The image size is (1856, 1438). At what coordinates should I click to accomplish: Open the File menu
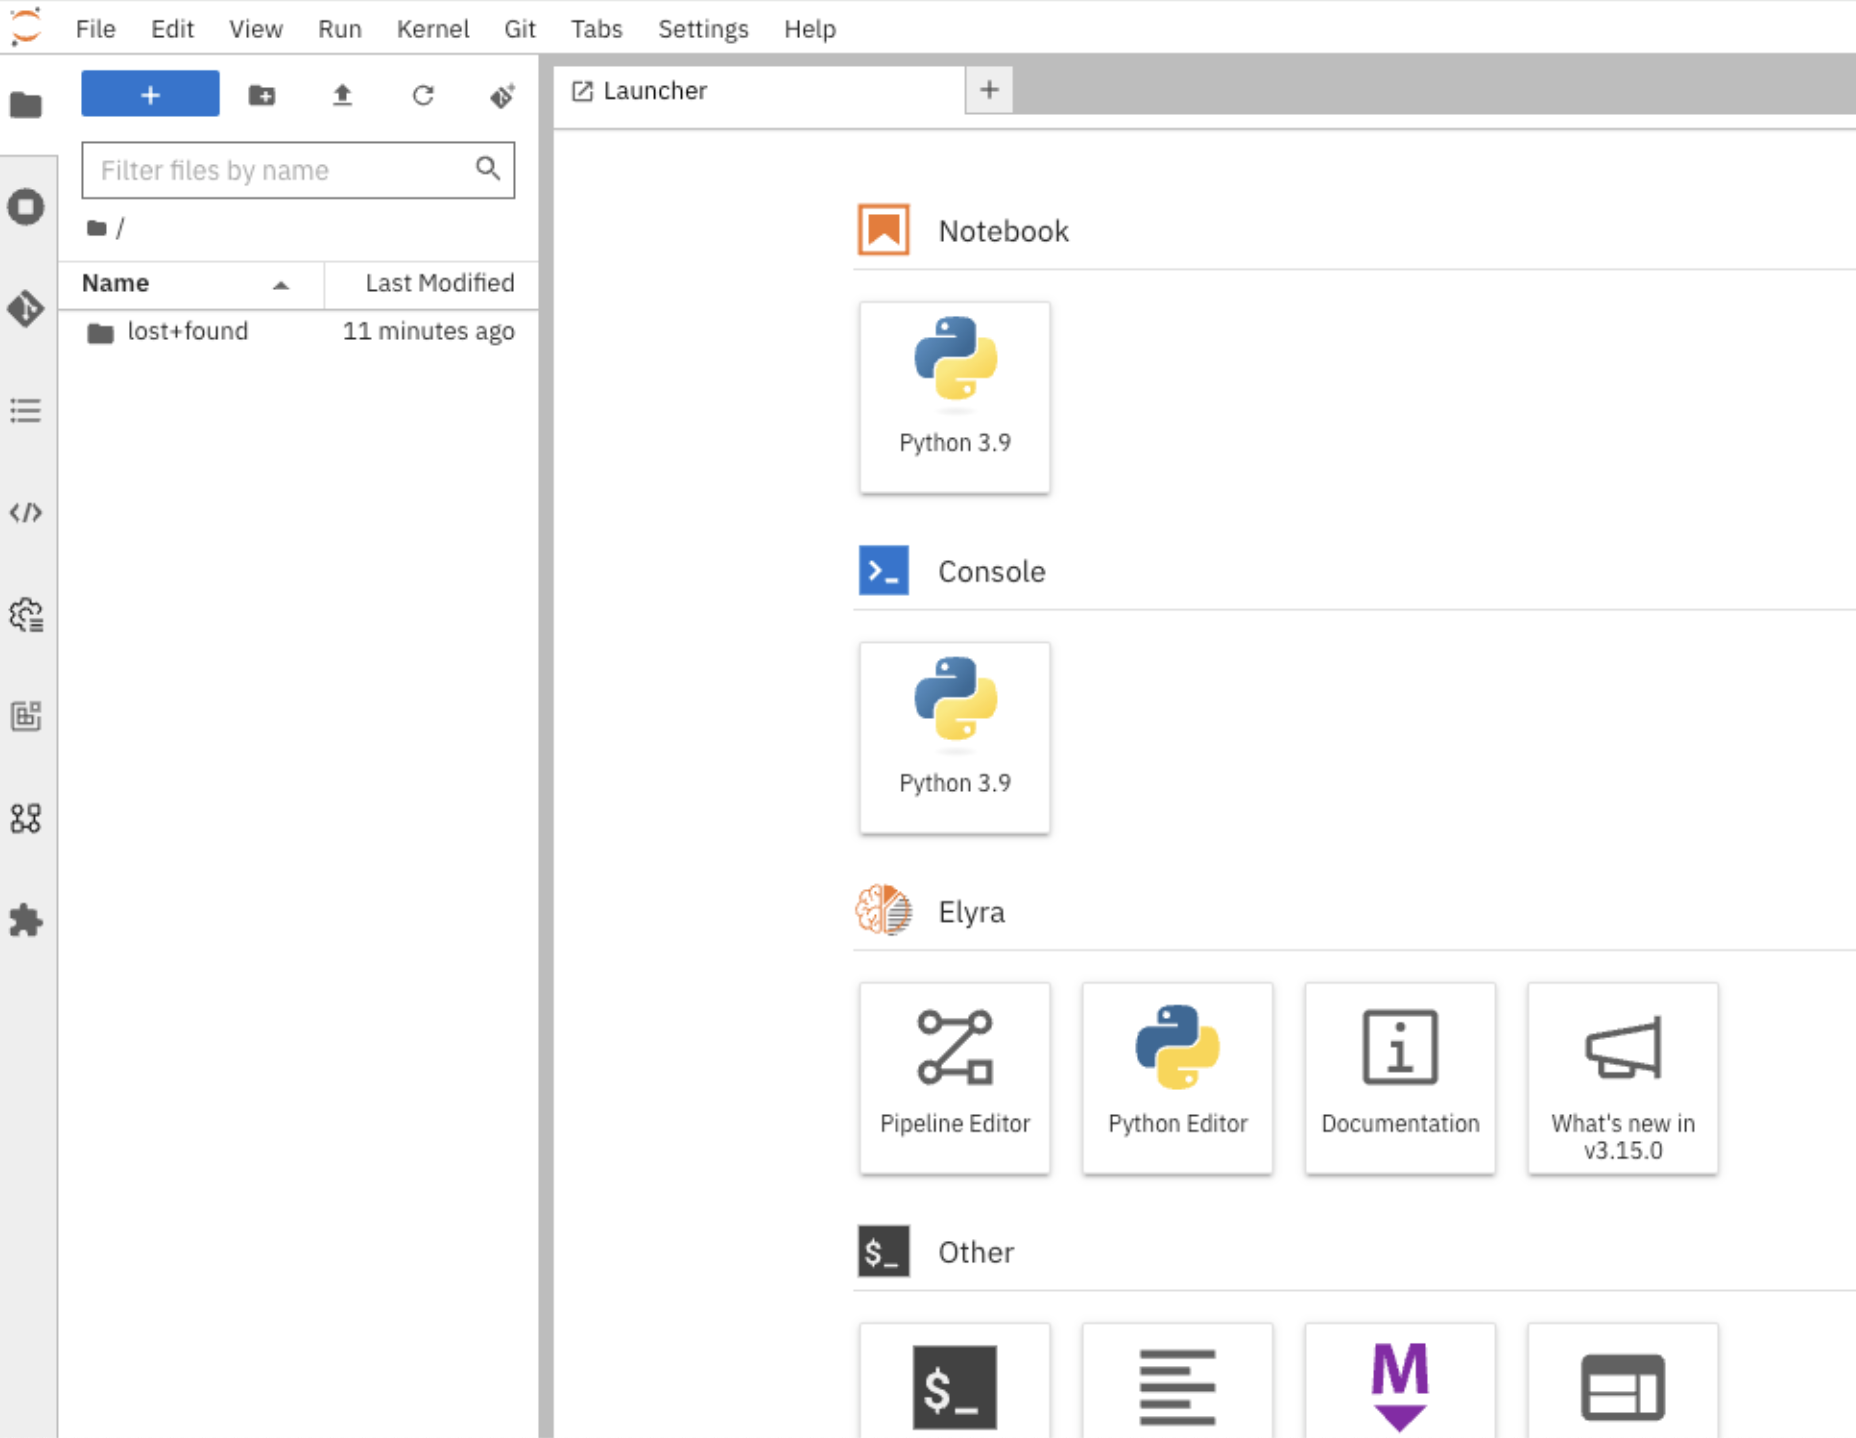point(96,28)
